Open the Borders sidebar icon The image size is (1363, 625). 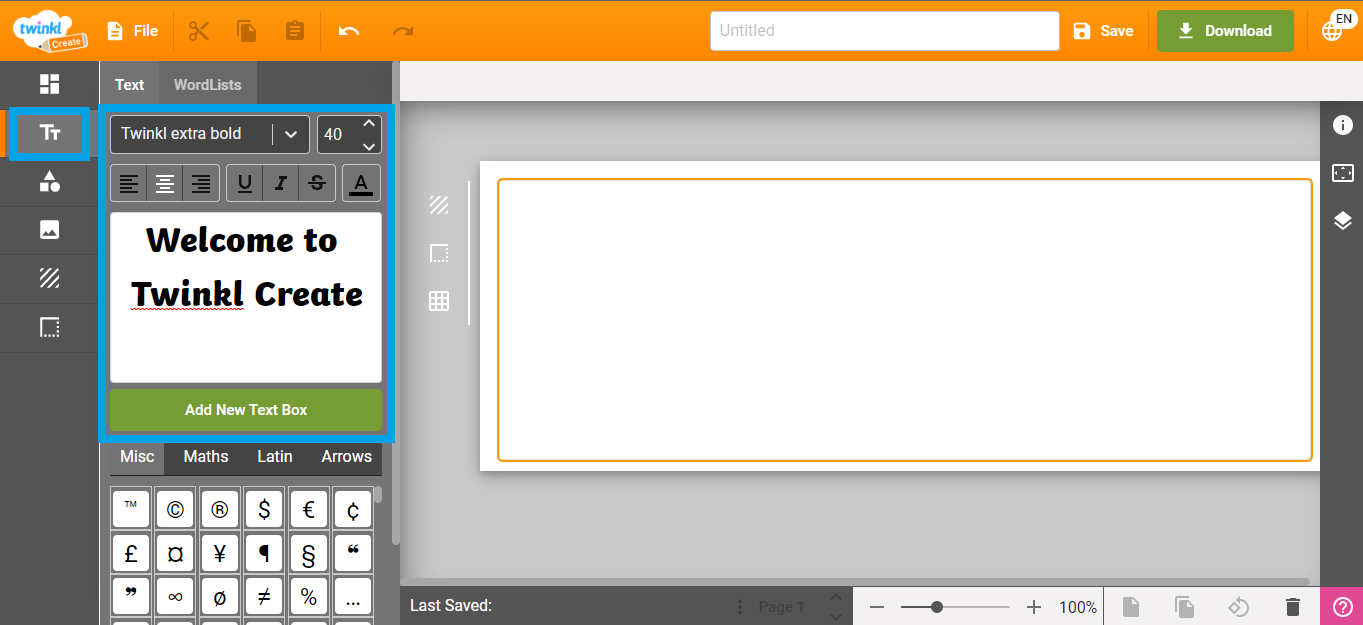pyautogui.click(x=49, y=327)
